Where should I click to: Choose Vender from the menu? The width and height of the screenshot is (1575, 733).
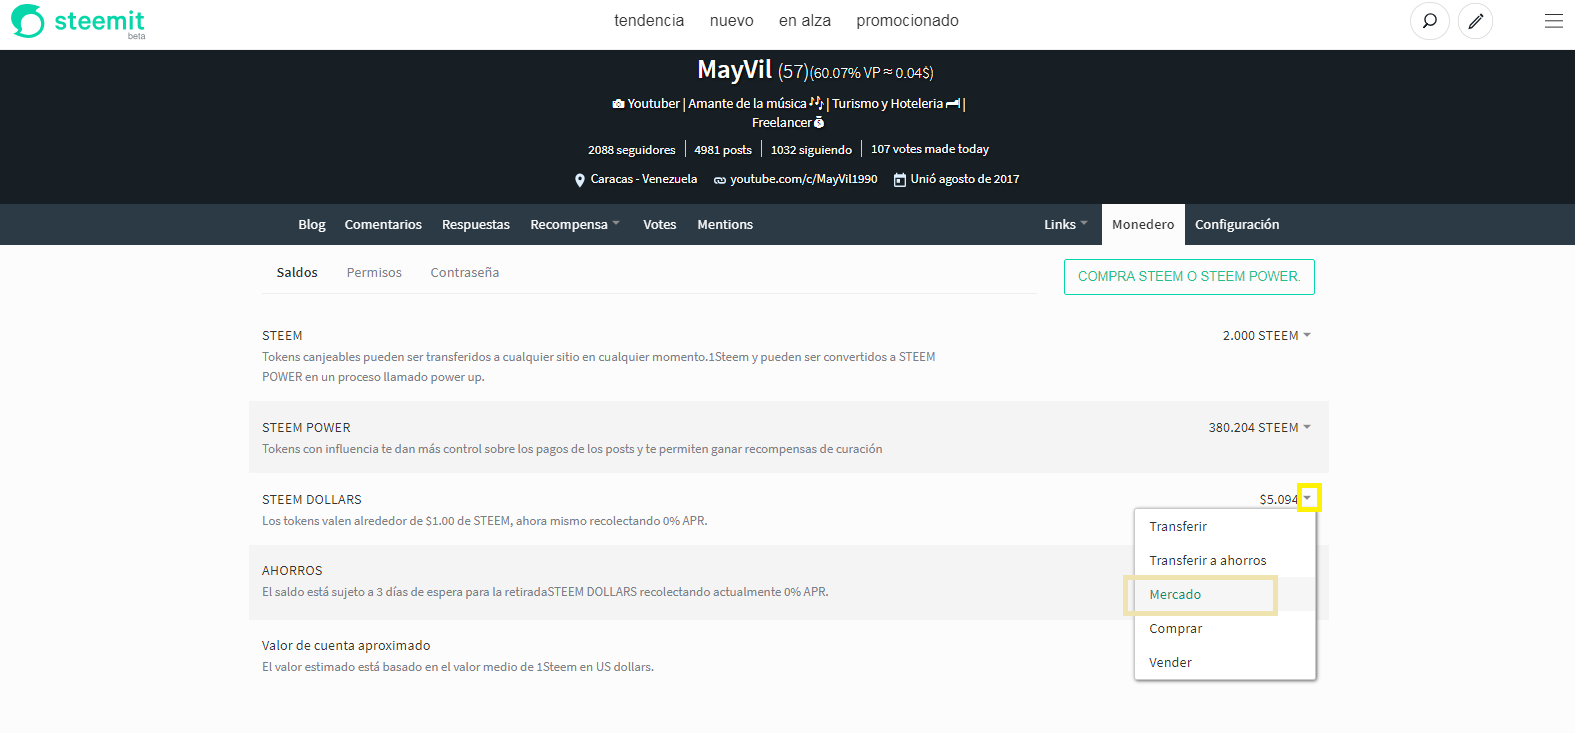click(x=1171, y=663)
